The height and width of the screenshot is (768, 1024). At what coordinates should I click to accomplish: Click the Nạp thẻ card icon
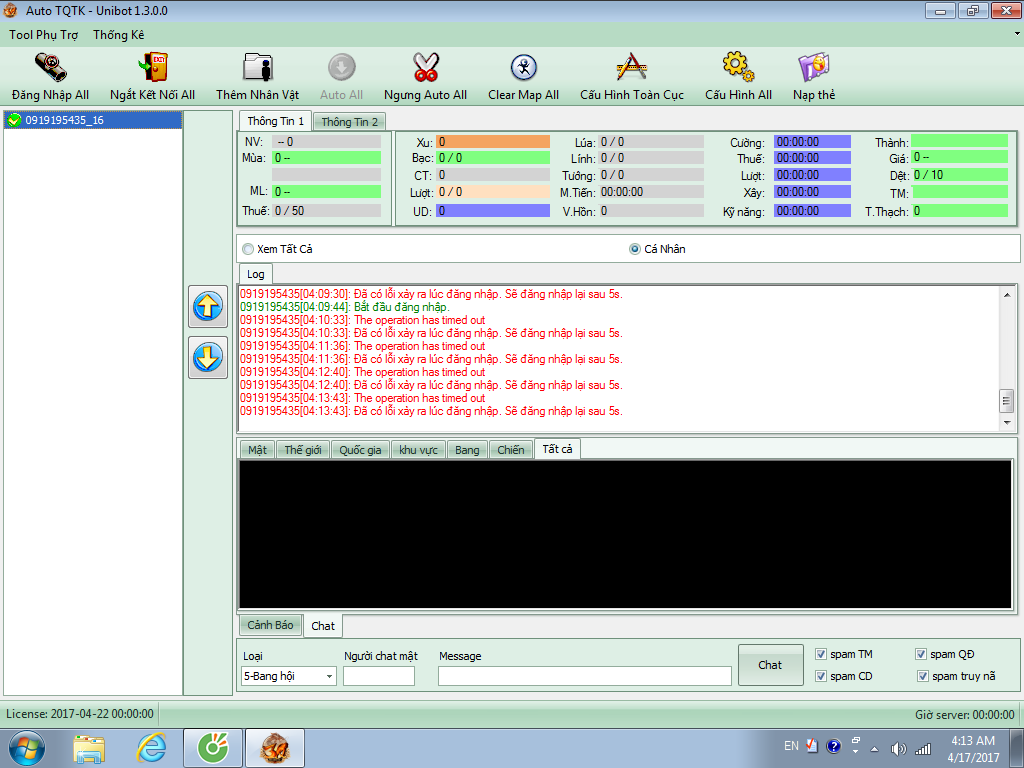click(814, 67)
